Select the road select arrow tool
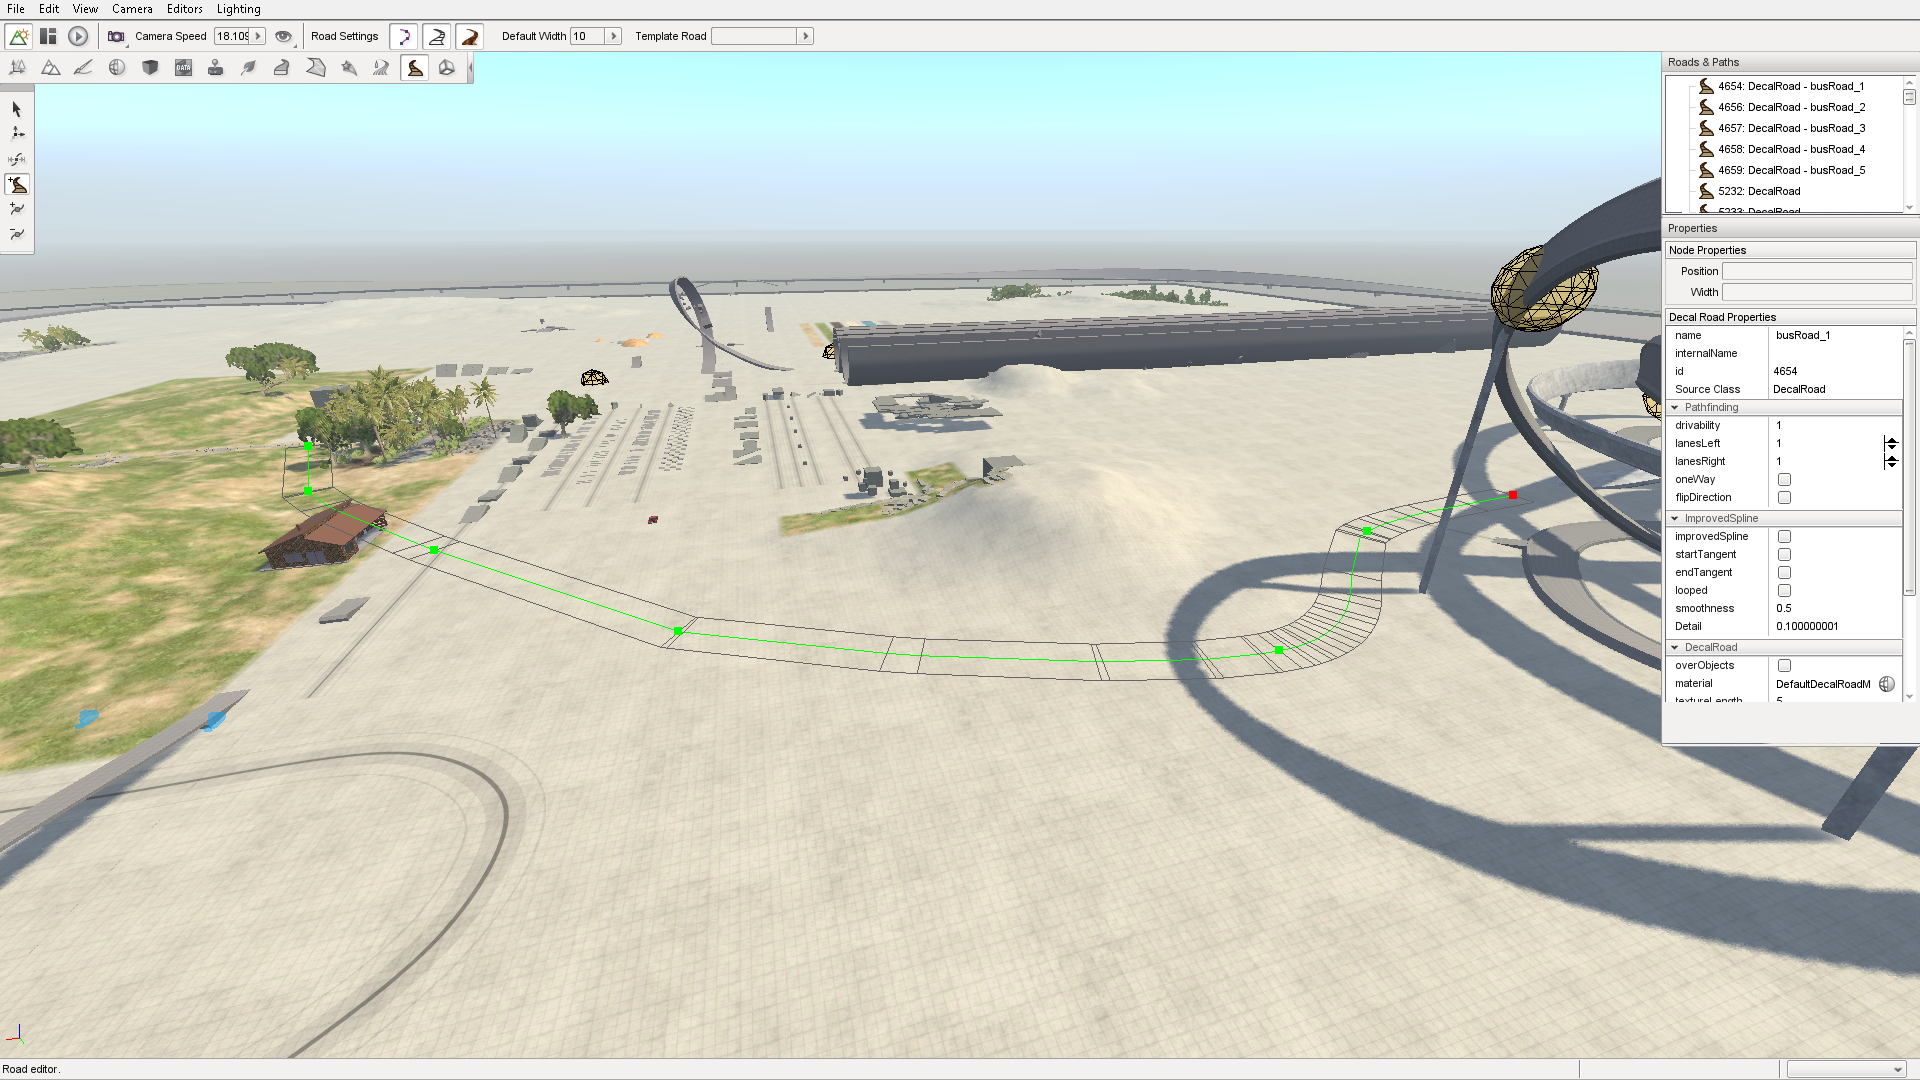Image resolution: width=1920 pixels, height=1080 pixels. point(17,109)
